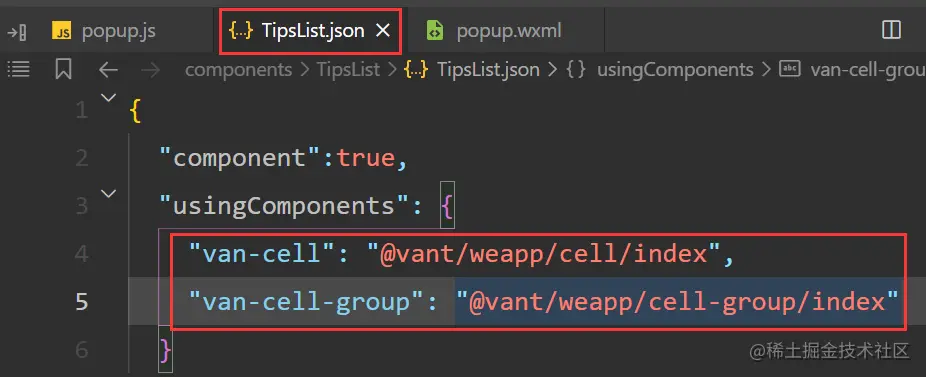926x377 pixels.
Task: Click line number 4 in the gutter
Action: pos(81,254)
